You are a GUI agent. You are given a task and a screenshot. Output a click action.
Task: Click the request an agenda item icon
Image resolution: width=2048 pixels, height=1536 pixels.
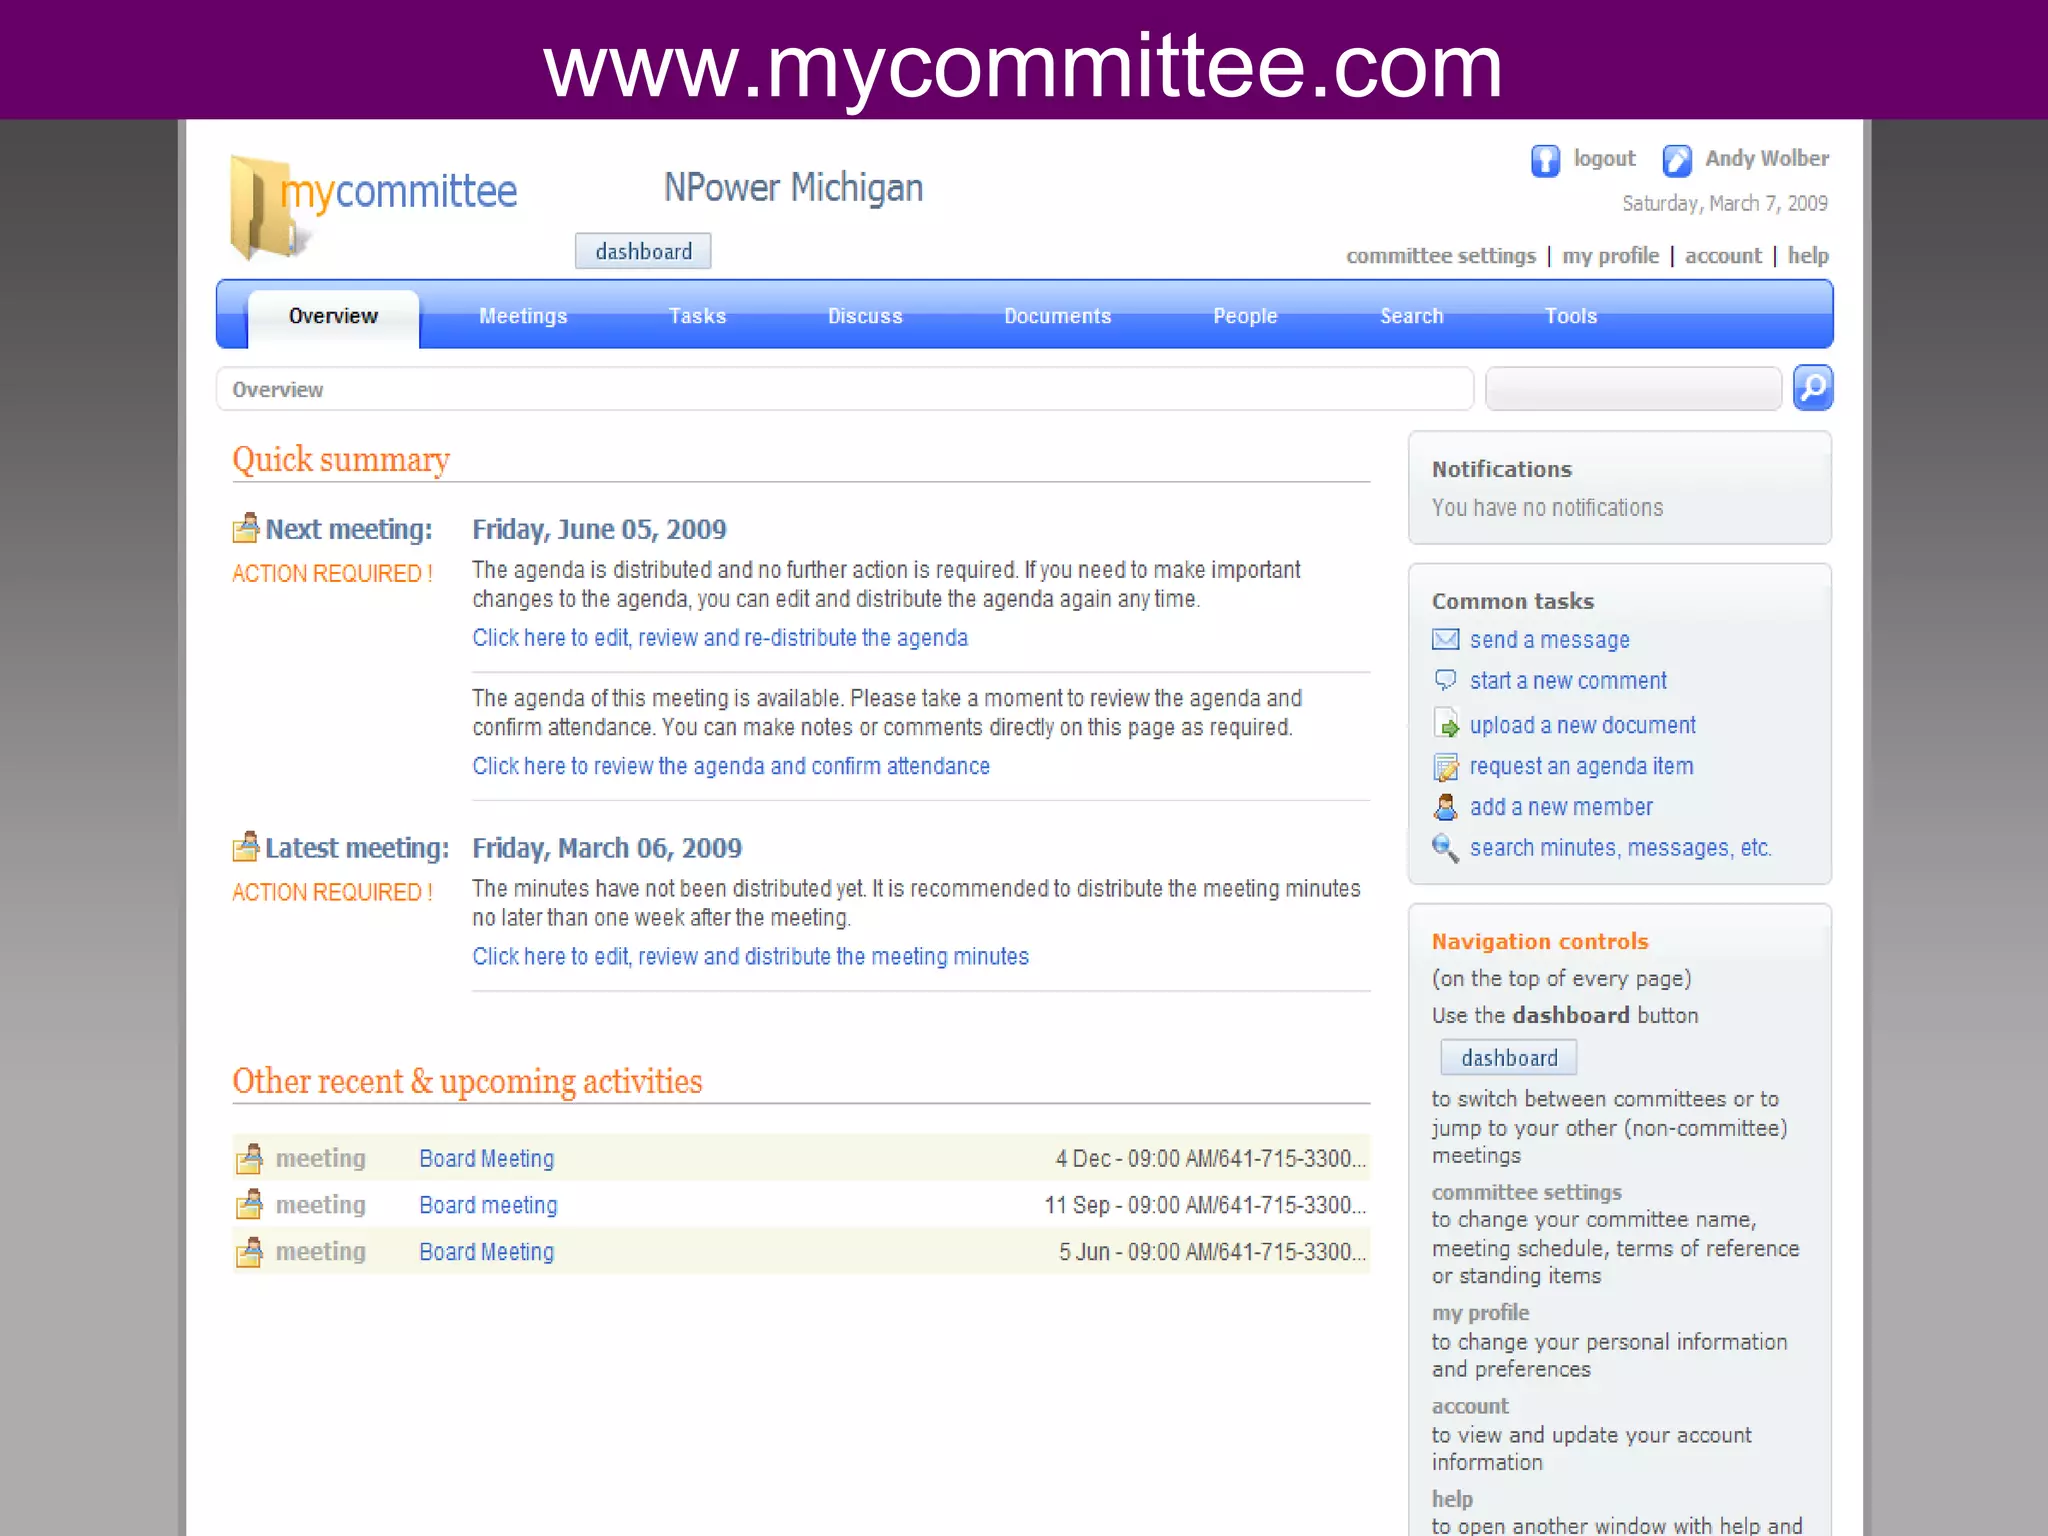pyautogui.click(x=1446, y=766)
